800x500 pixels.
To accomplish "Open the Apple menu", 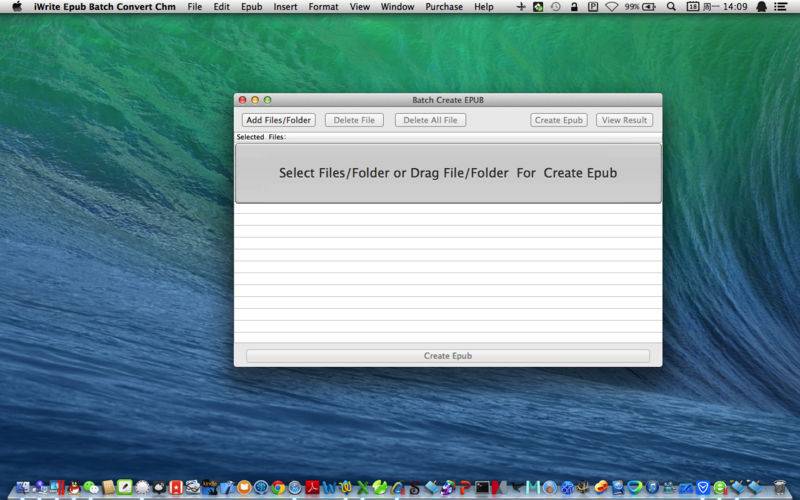I will click(x=17, y=7).
